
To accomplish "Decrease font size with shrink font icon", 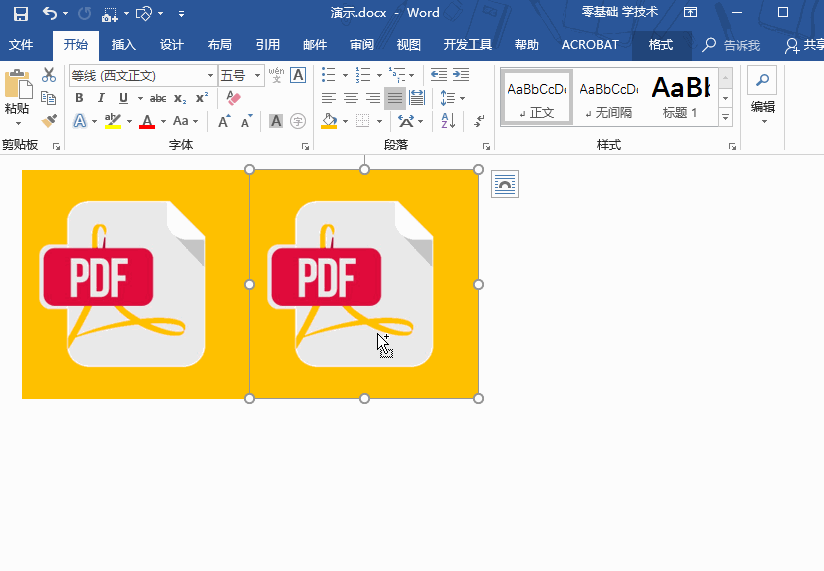I will point(246,121).
